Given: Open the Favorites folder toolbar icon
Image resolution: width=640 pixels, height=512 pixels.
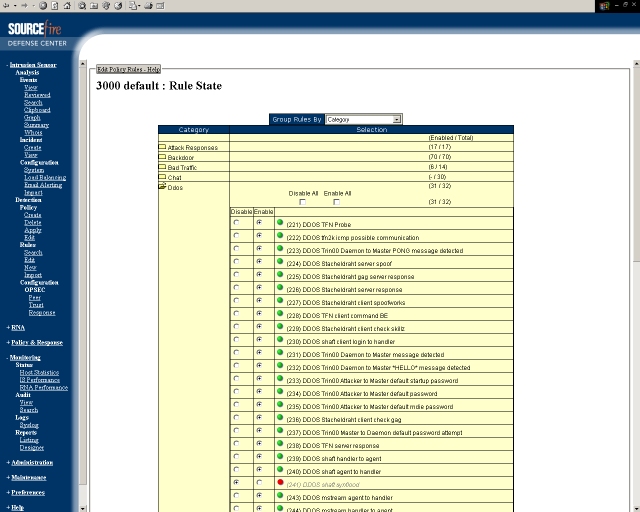Looking at the screenshot, I should click(94, 6).
